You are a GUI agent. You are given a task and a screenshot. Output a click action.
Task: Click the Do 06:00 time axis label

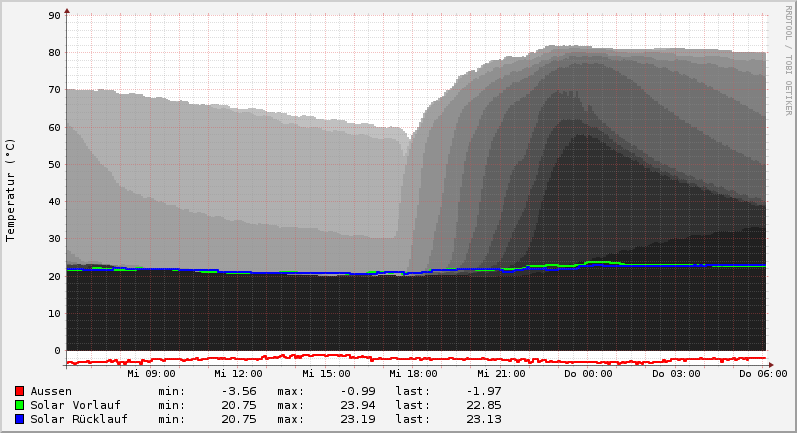point(761,374)
